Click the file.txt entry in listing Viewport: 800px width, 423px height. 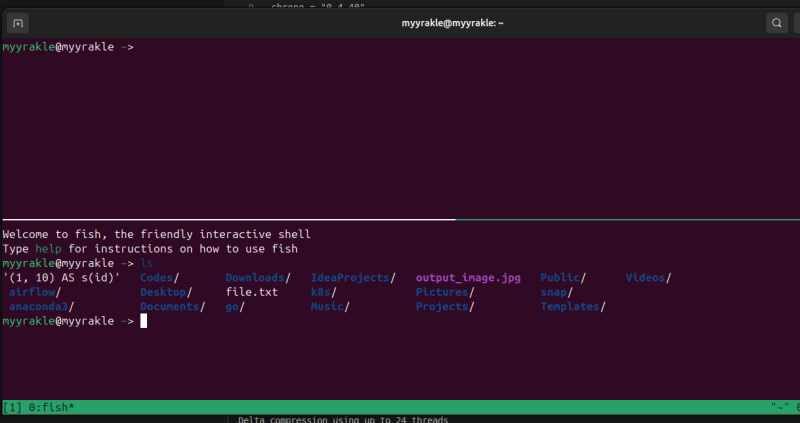251,292
